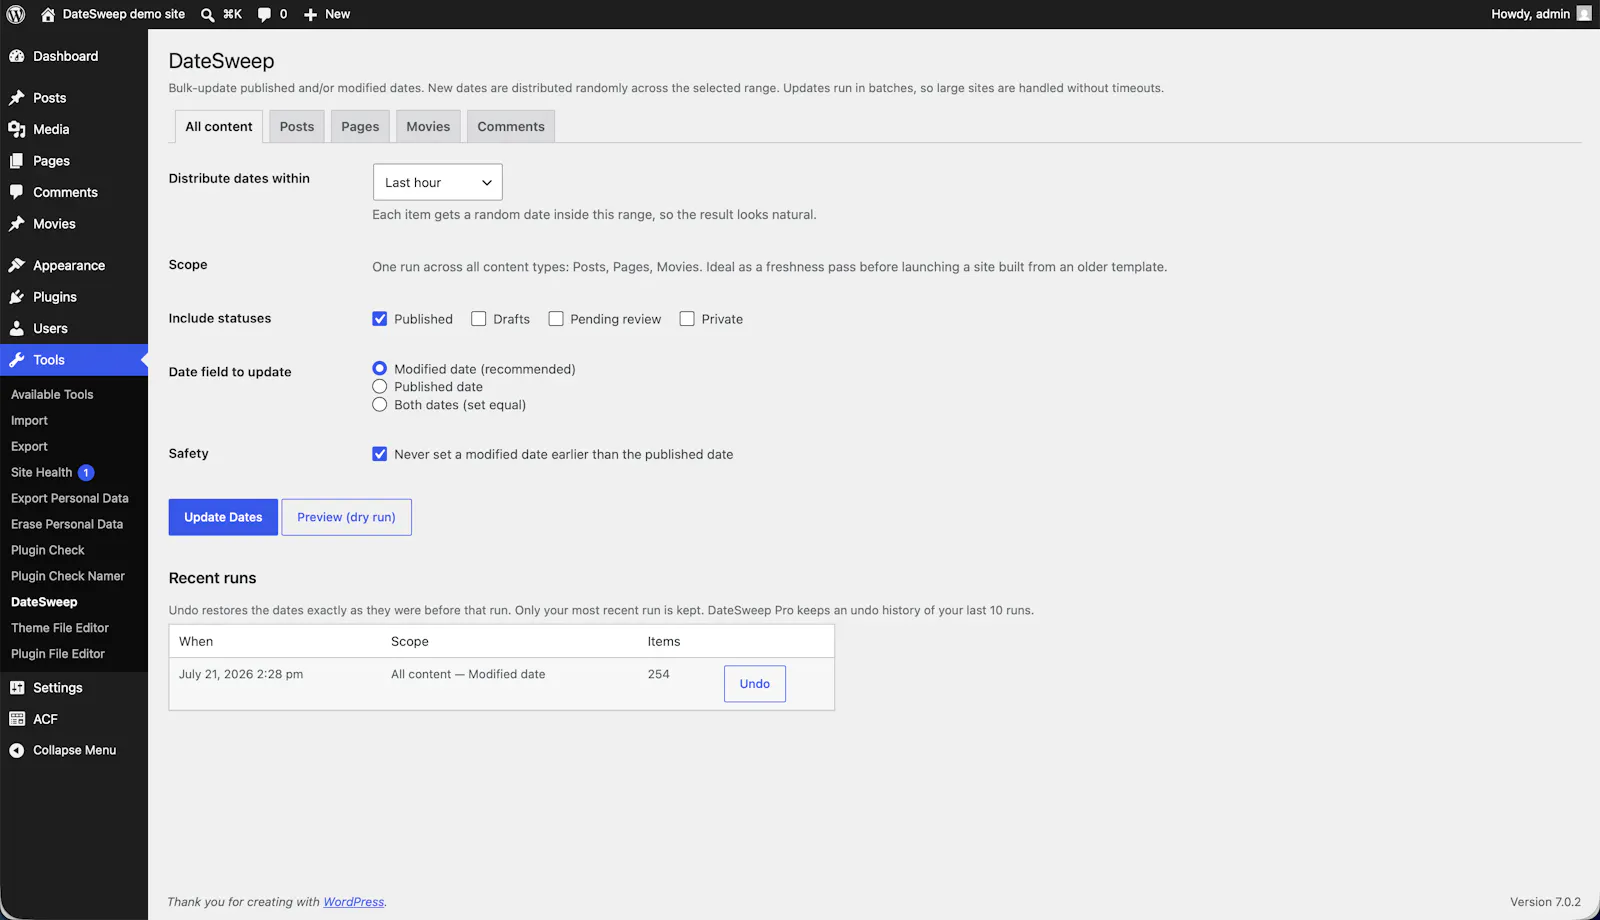Click the July 21, 2026 2:28 pm cell
Screen dimensions: 1600x920
tap(241, 675)
